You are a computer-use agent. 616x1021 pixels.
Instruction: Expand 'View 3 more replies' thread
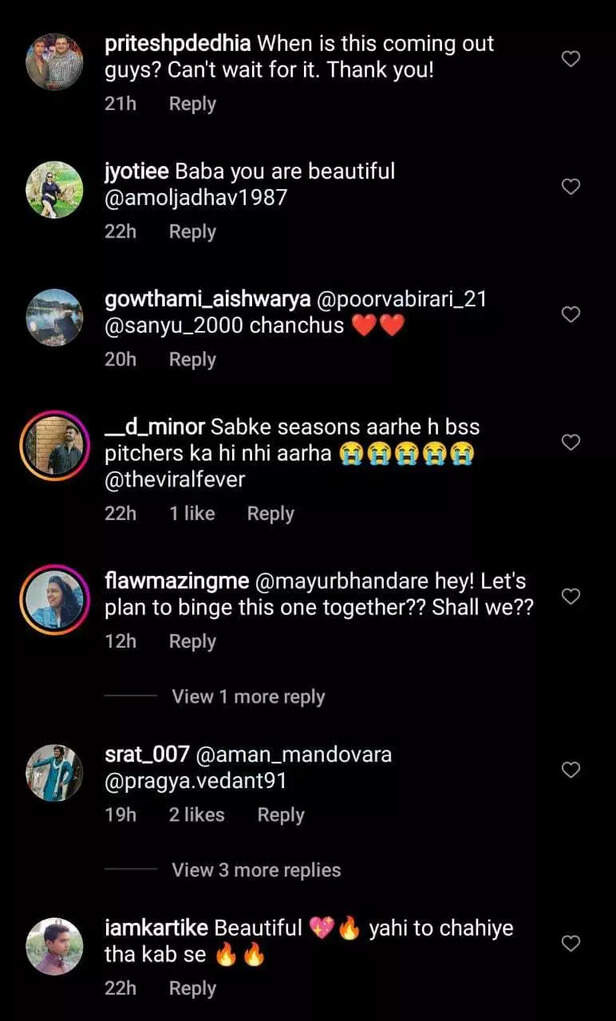256,870
